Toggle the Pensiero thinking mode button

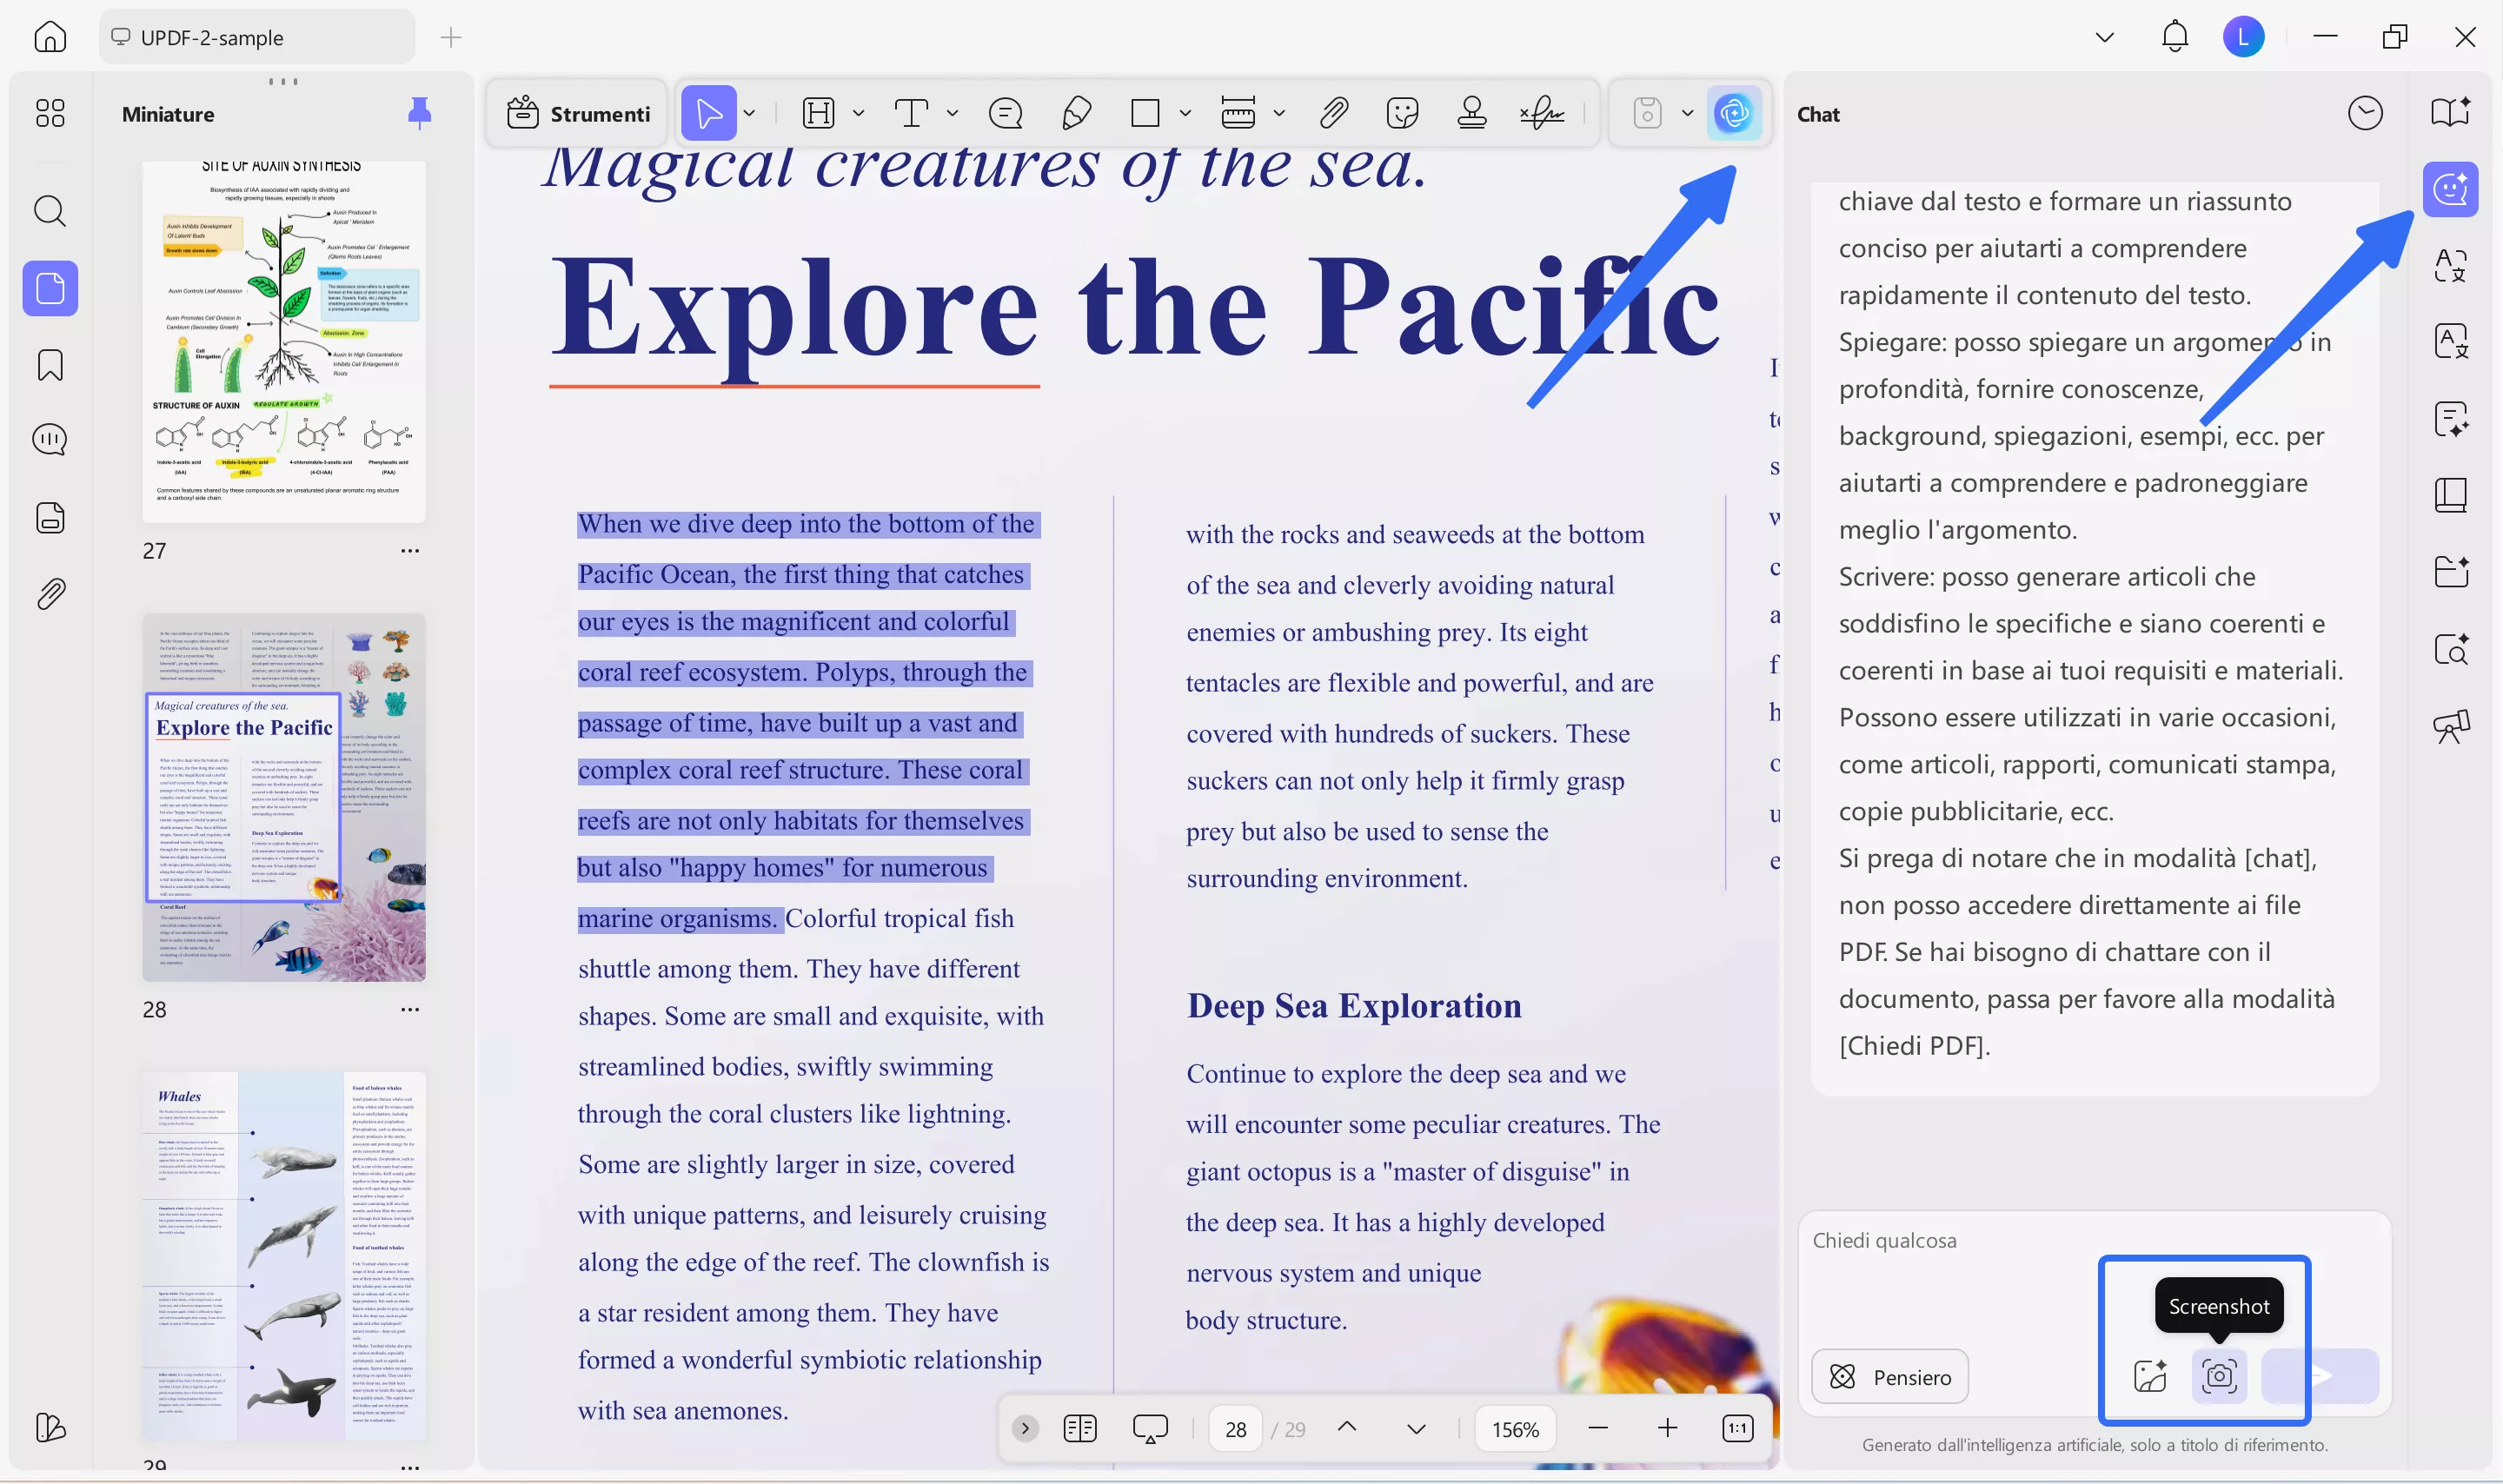point(1890,1377)
